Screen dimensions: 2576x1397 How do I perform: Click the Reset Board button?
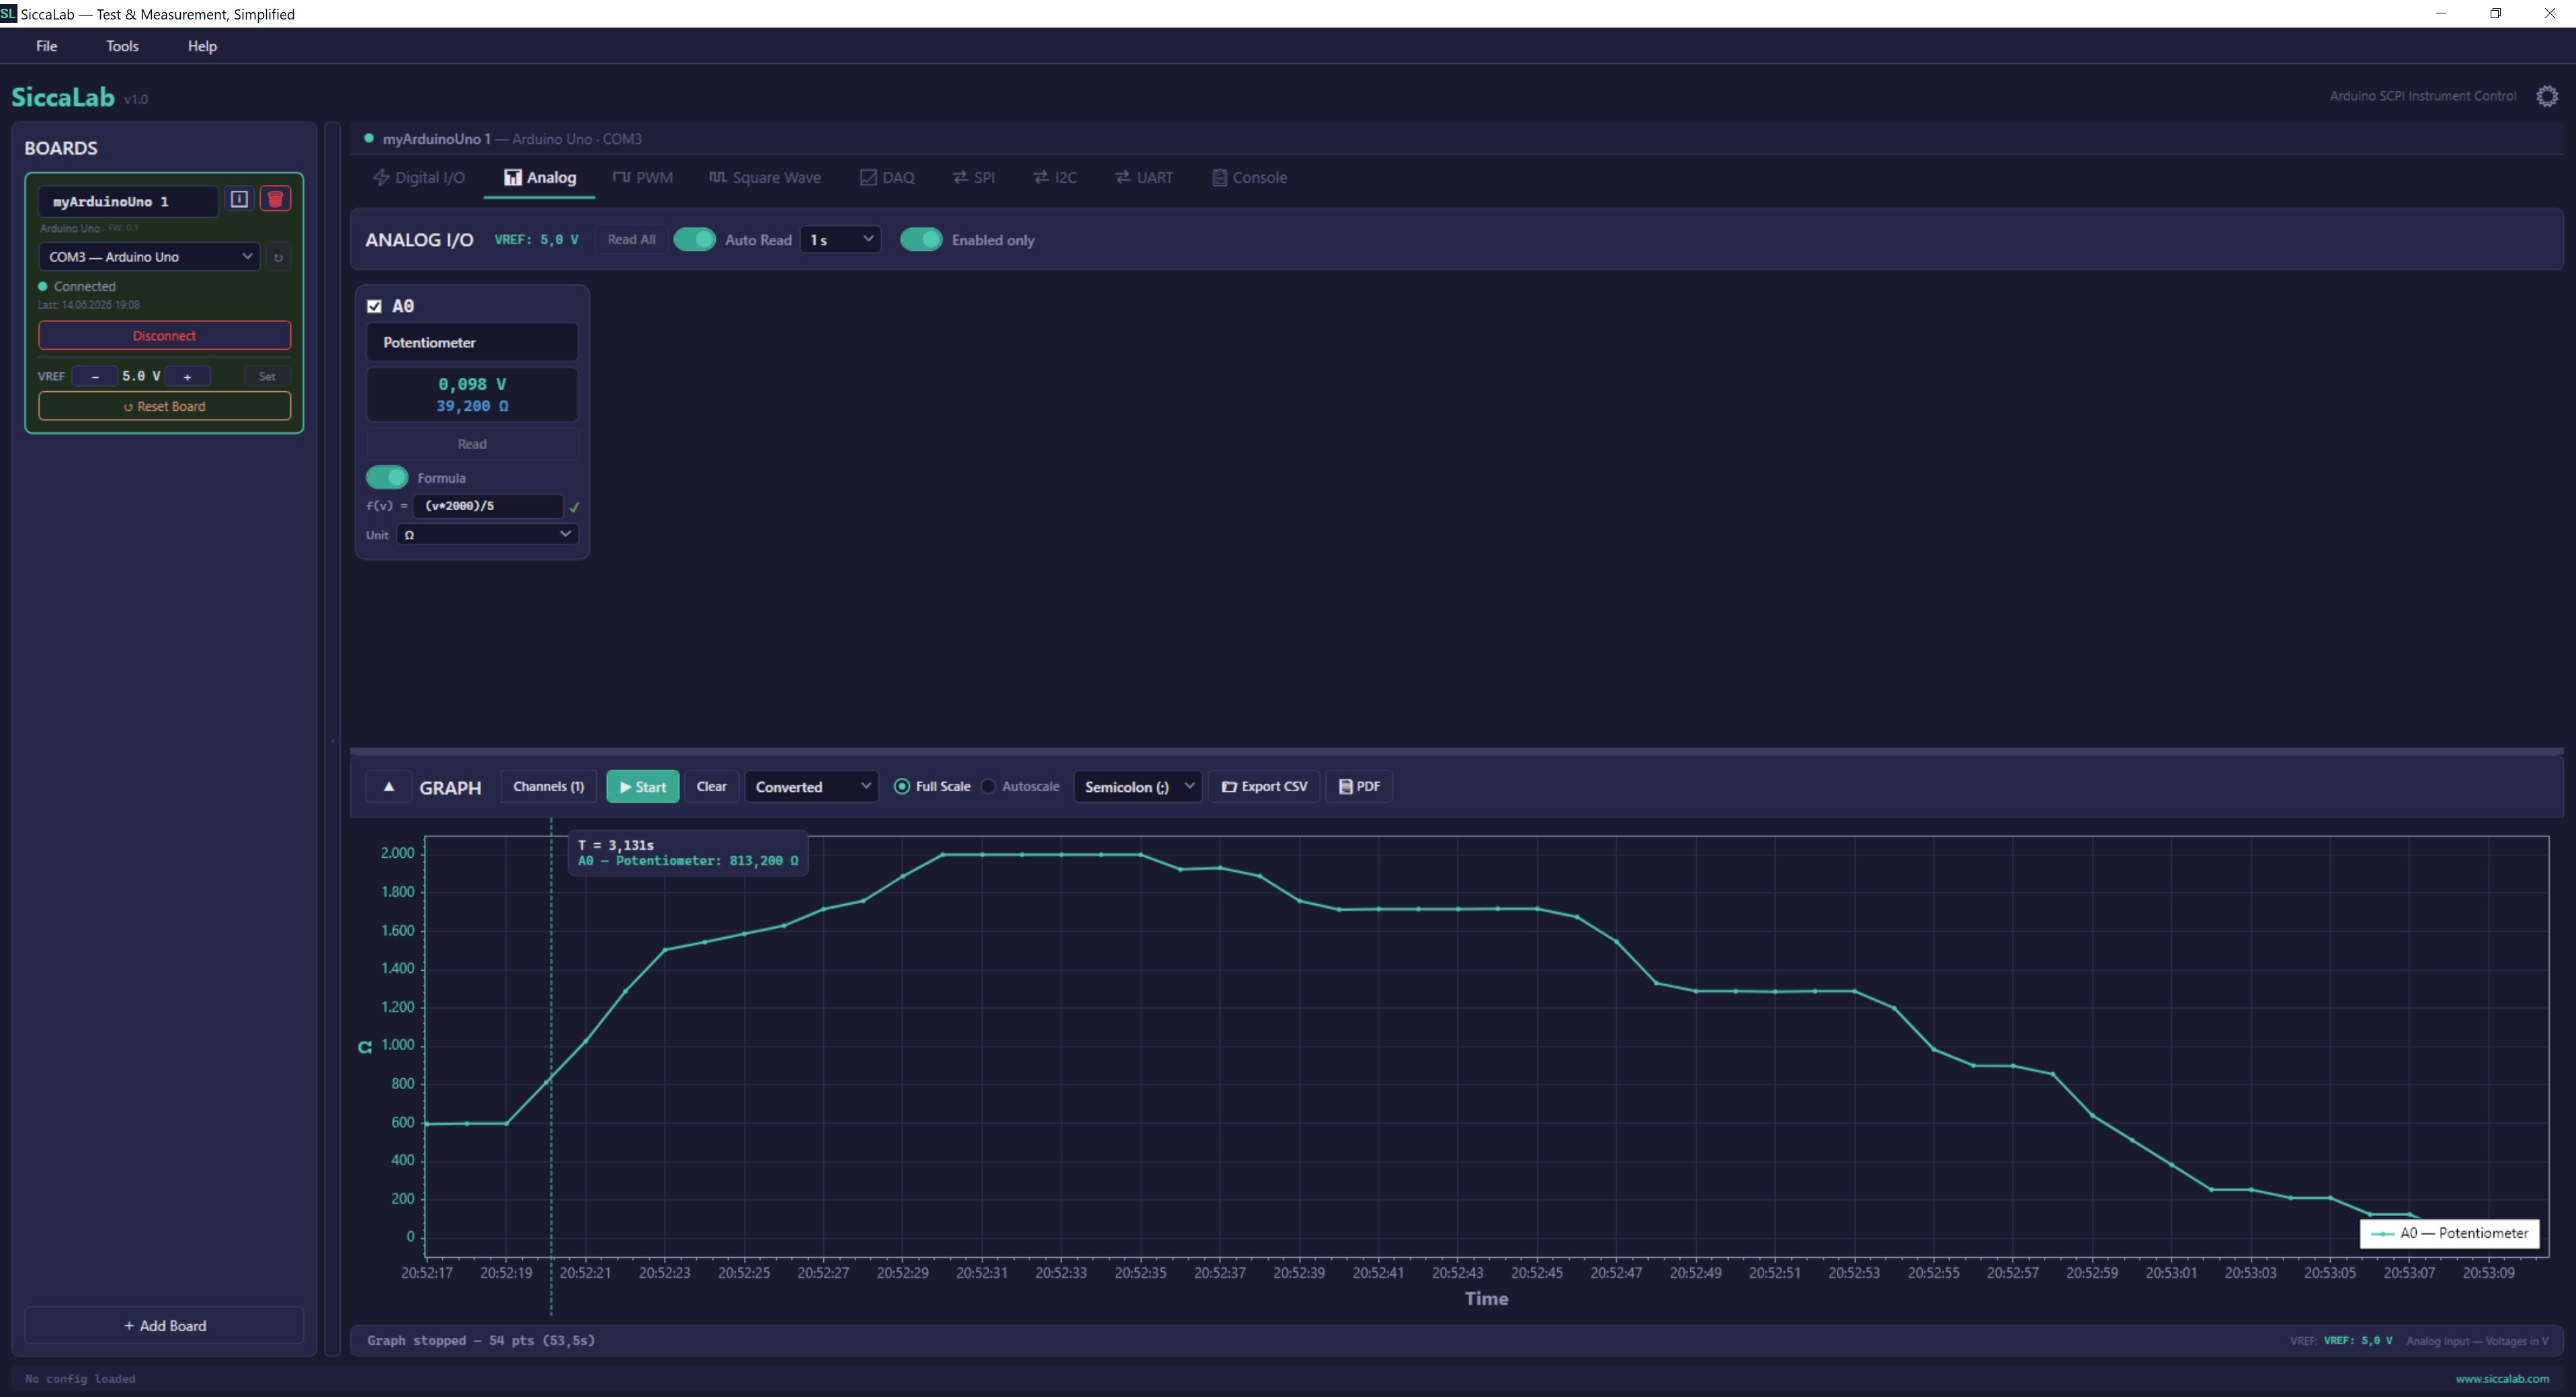[165, 407]
